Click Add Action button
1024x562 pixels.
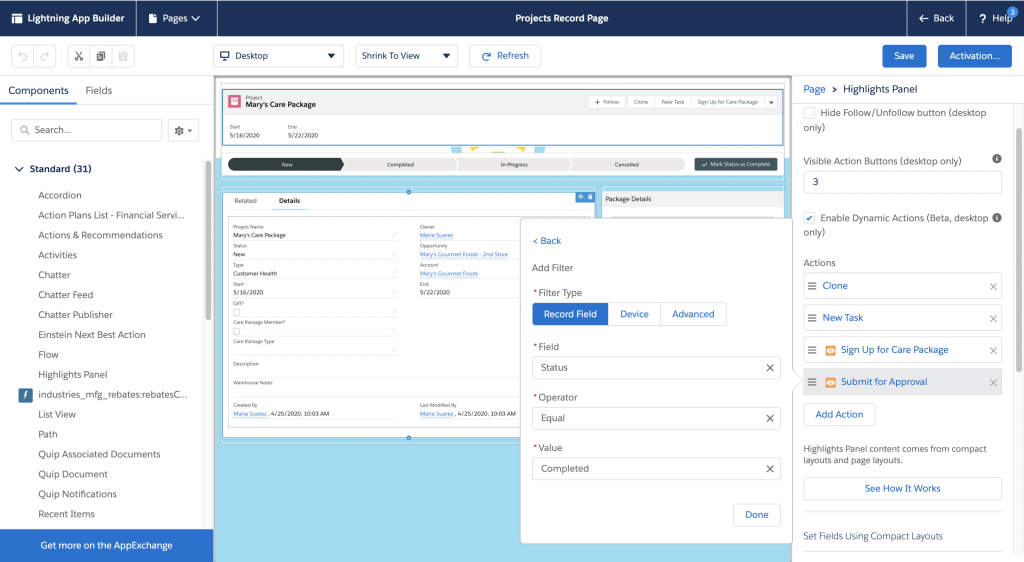tap(839, 414)
